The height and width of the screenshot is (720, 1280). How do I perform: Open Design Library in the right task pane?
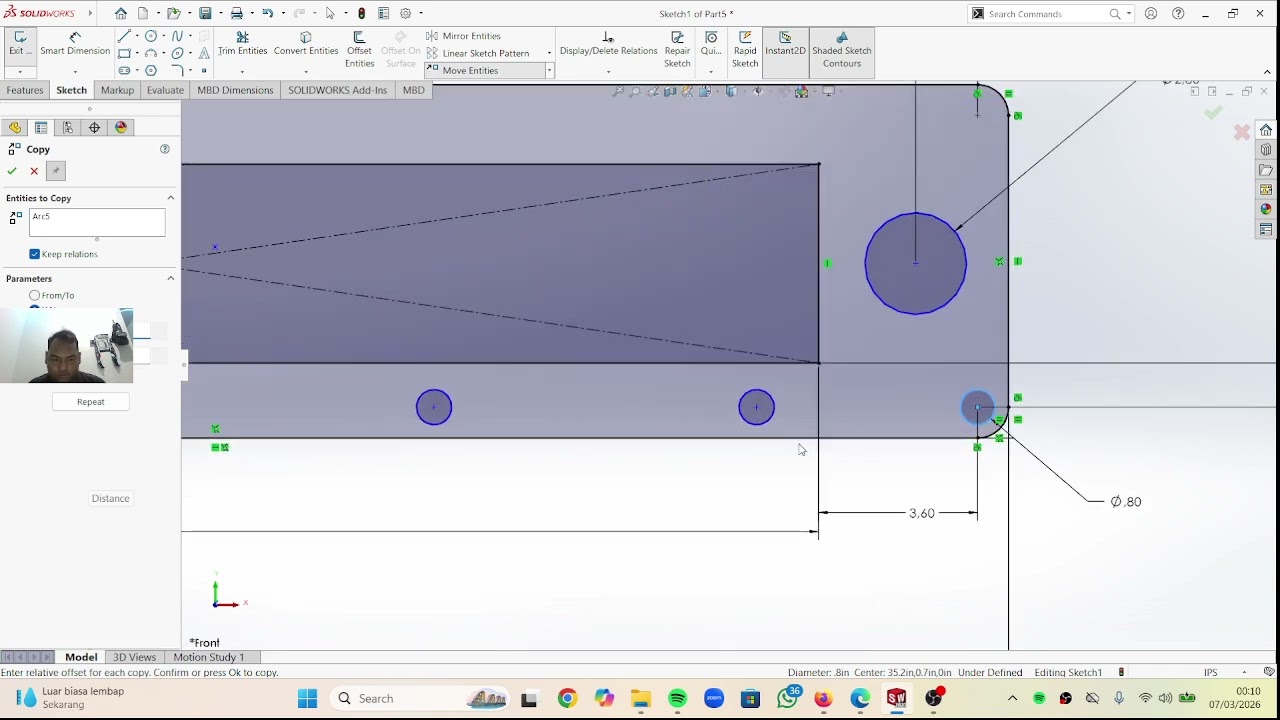[x=1266, y=150]
